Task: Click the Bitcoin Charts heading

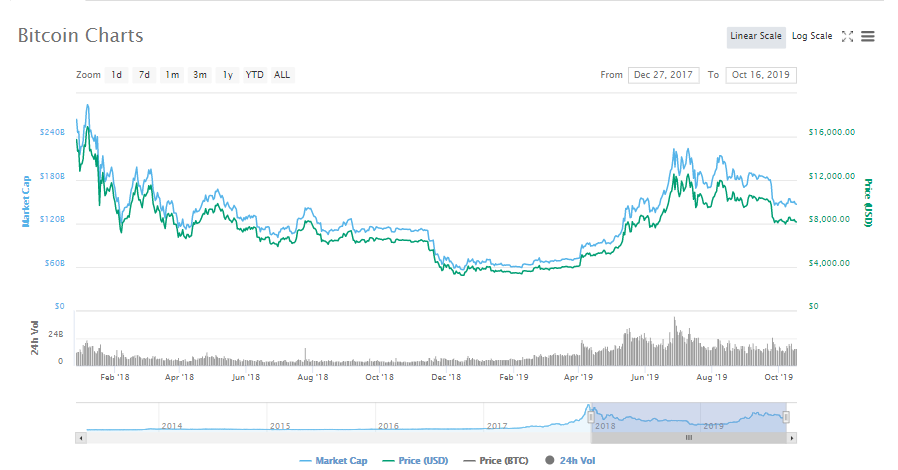Action: [80, 35]
